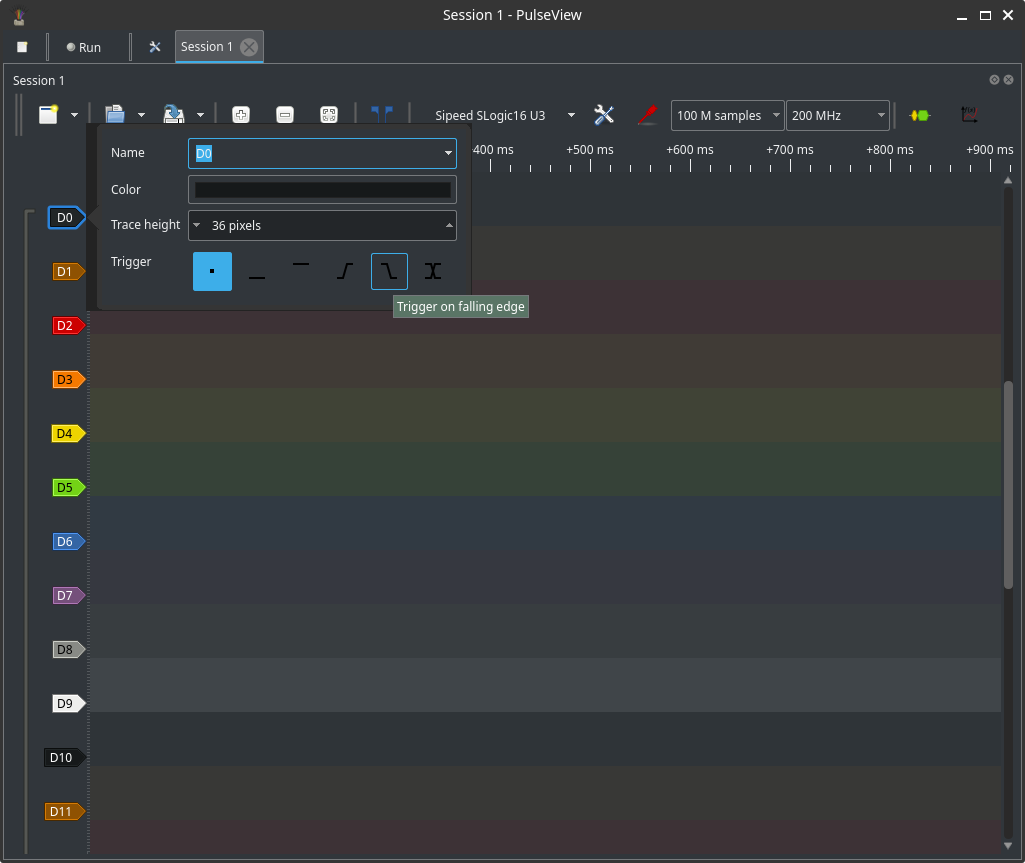Click the zoom-to-fit toolbar icon

pyautogui.click(x=328, y=115)
